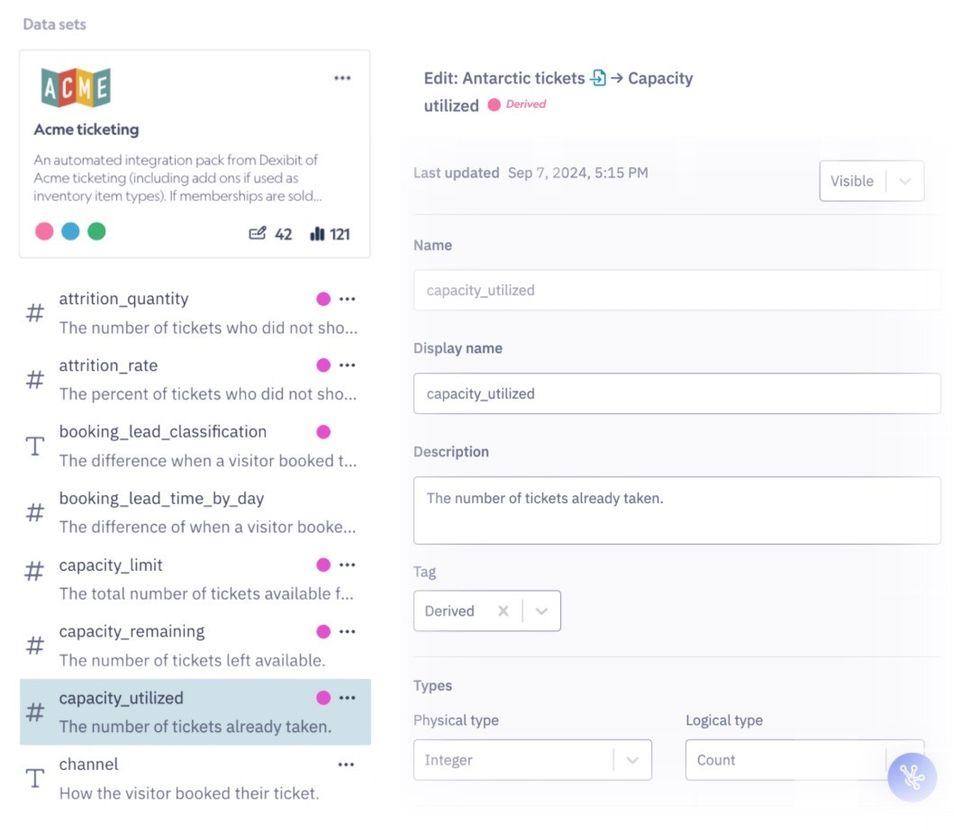Viewport: 980px width, 830px height.
Task: Click the edit count icon showing 42
Action: (x=258, y=233)
